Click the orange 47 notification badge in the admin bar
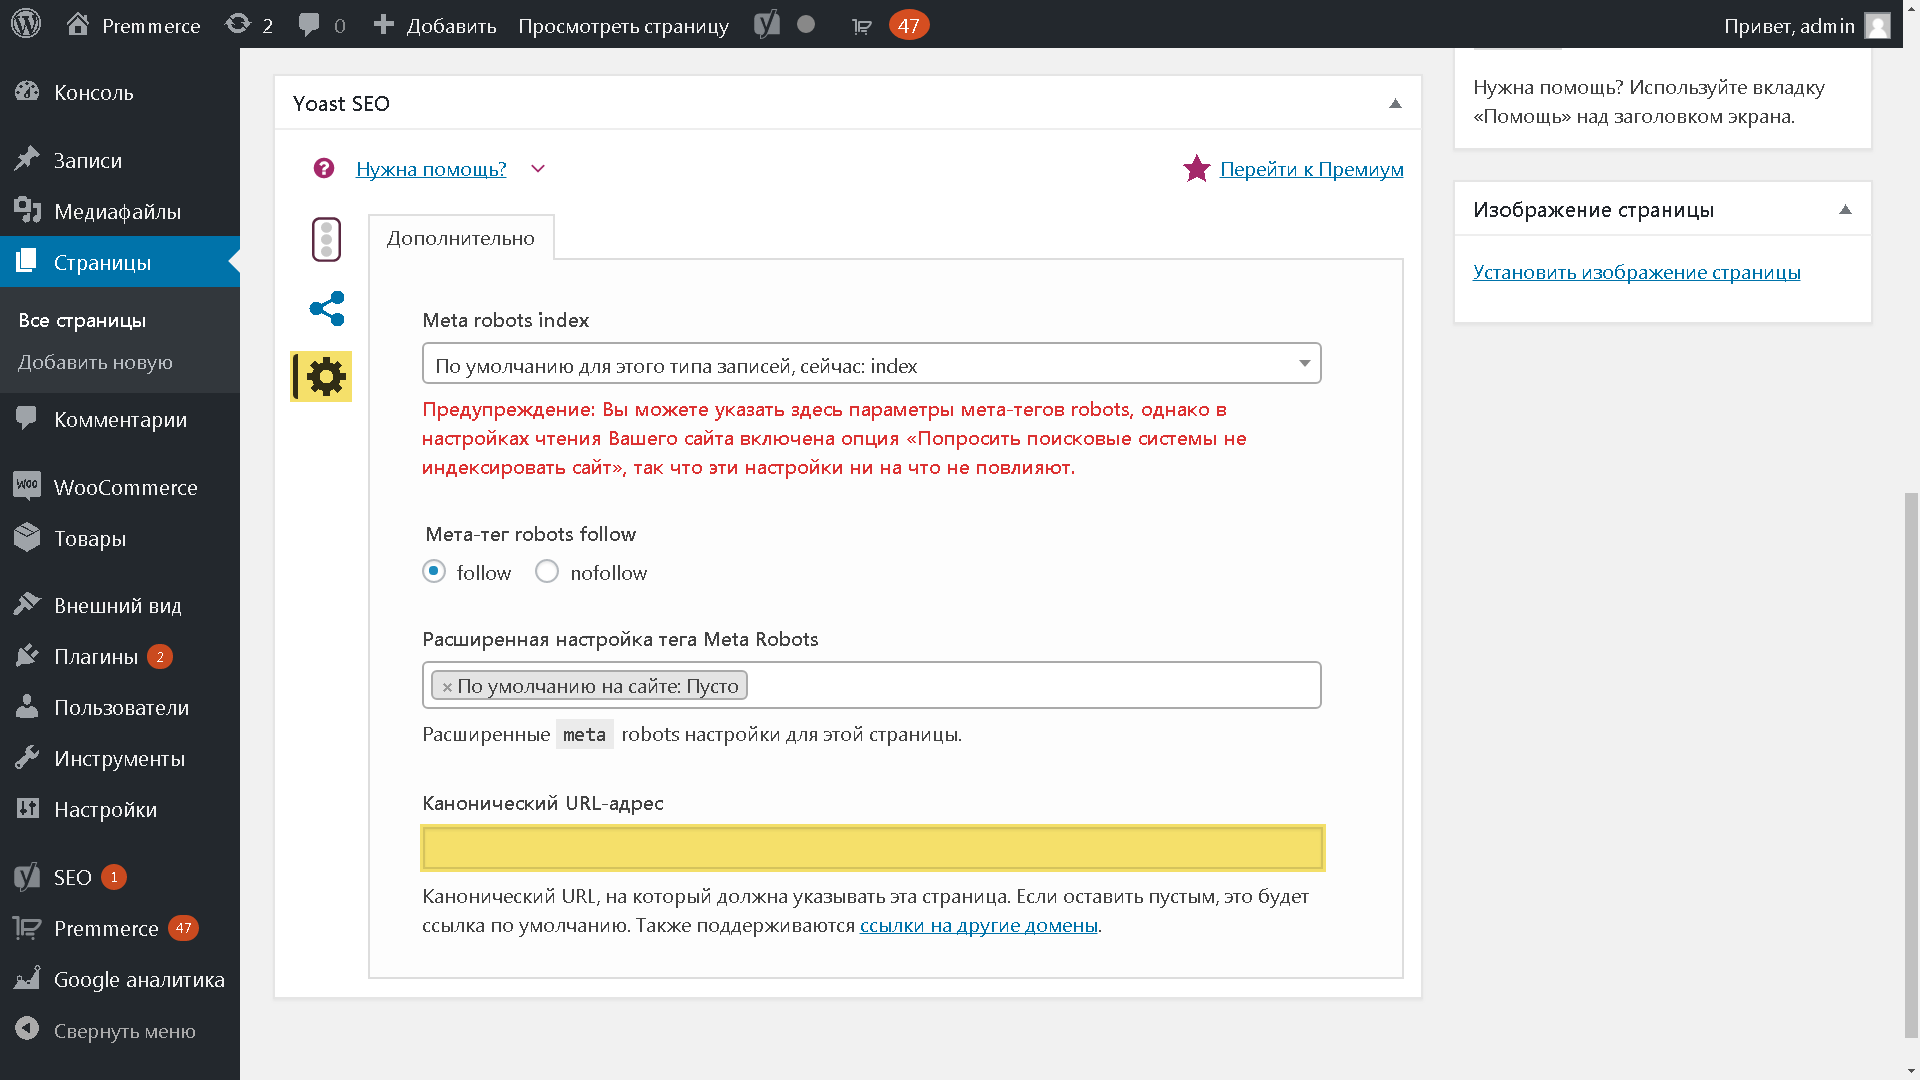The image size is (1920, 1080). click(909, 25)
